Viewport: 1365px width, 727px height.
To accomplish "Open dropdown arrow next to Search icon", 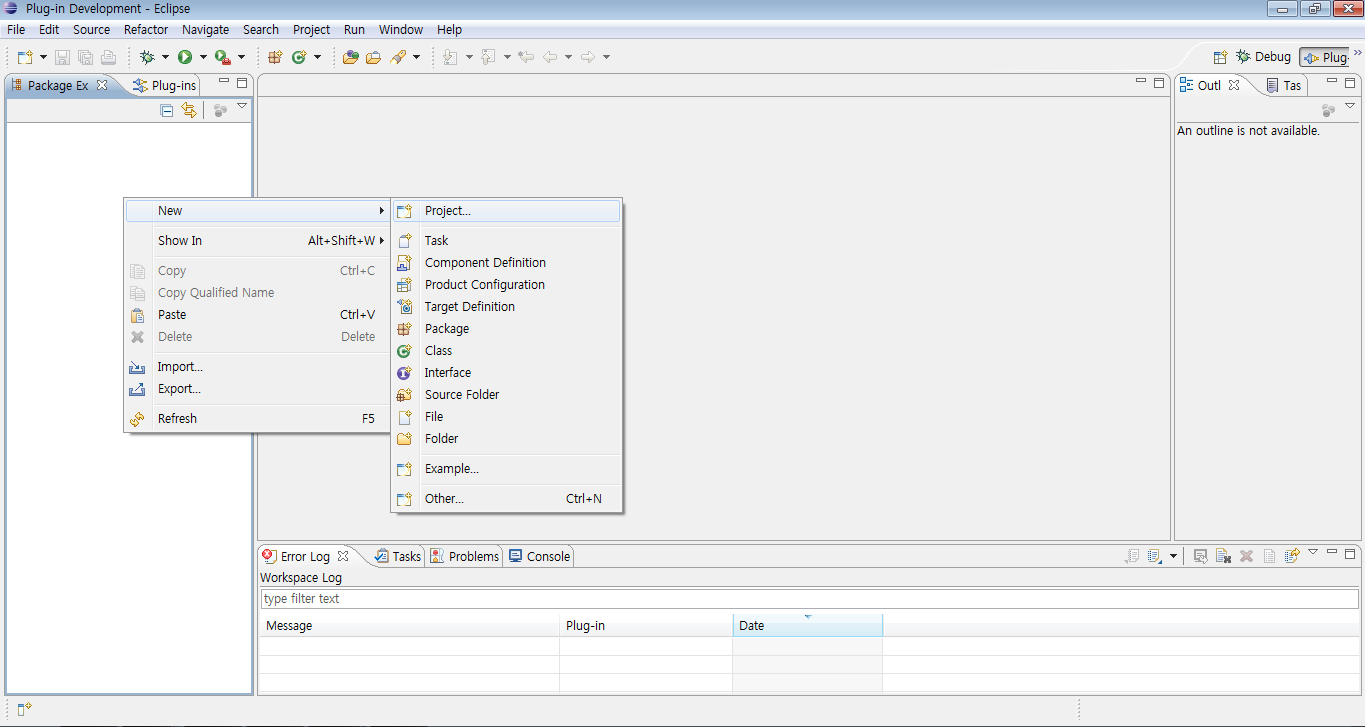I will [416, 57].
